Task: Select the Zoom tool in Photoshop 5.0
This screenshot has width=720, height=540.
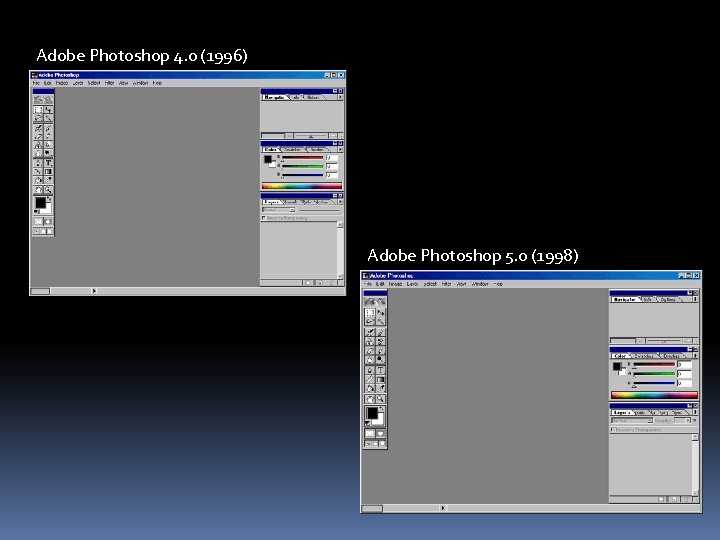Action: pyautogui.click(x=381, y=399)
